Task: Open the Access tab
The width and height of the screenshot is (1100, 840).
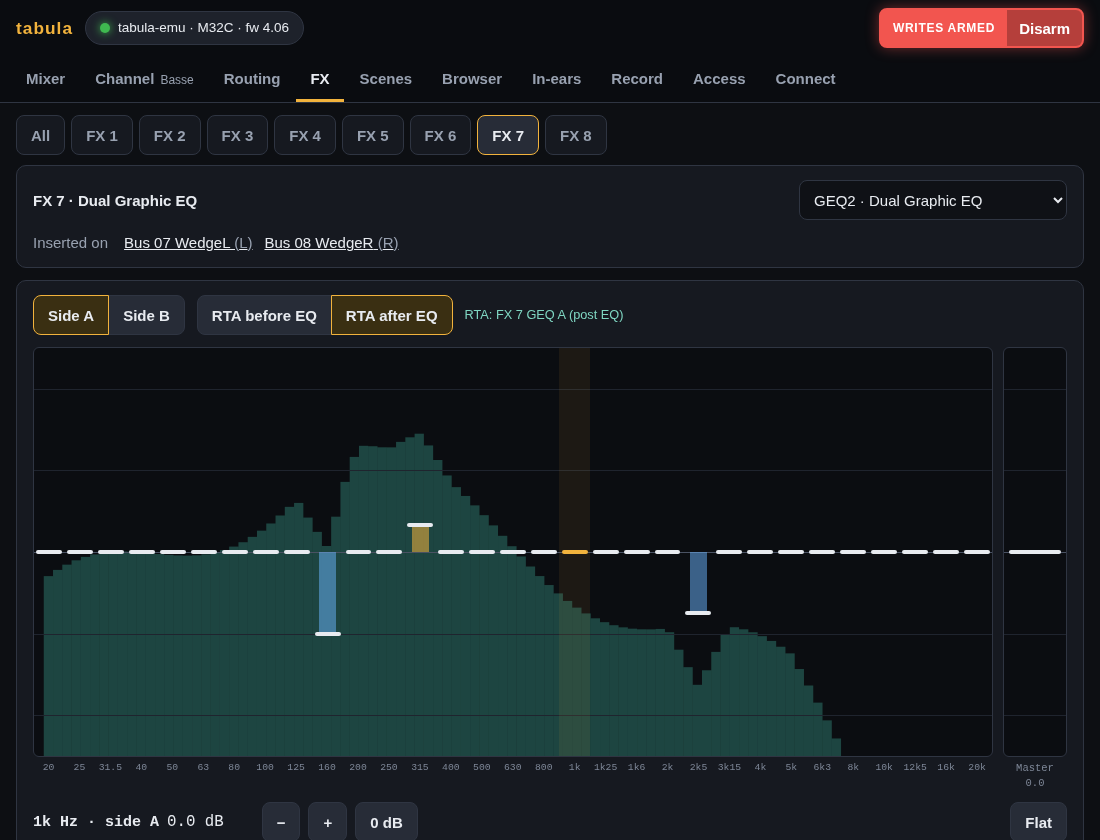Action: point(719,79)
